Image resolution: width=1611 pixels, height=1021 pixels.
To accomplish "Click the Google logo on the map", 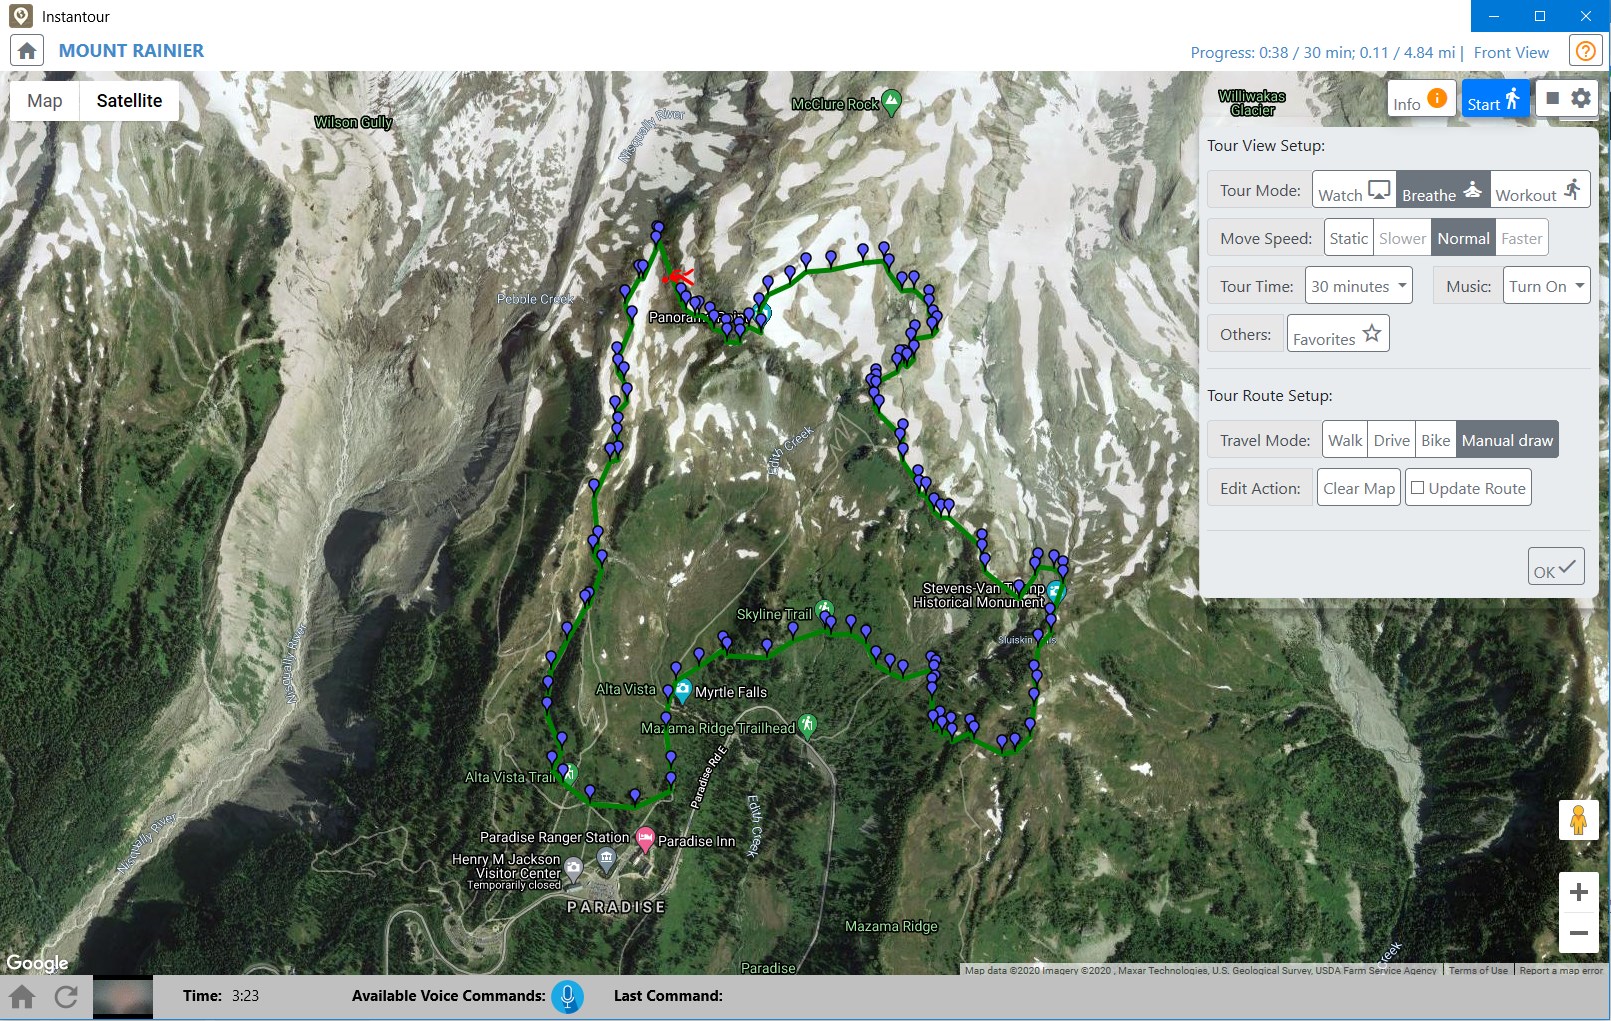I will tap(38, 963).
